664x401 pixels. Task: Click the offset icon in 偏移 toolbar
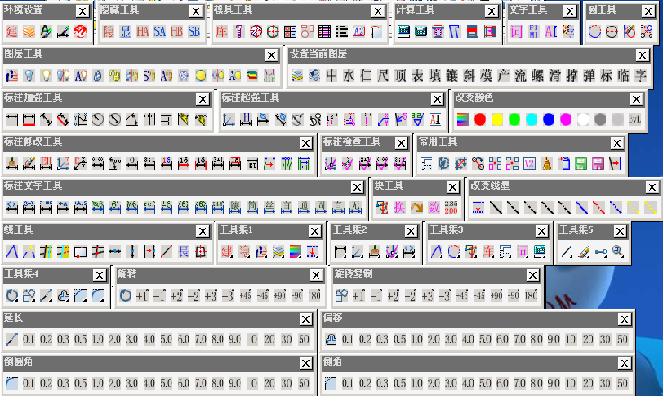(x=330, y=340)
